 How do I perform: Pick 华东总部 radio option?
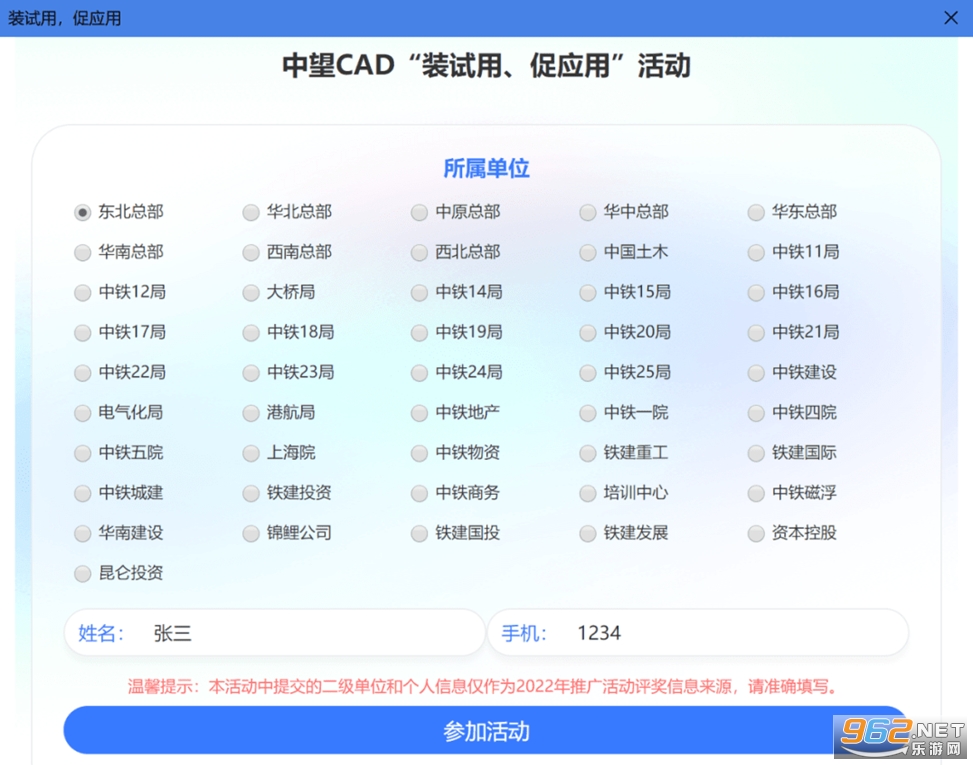[x=756, y=213]
